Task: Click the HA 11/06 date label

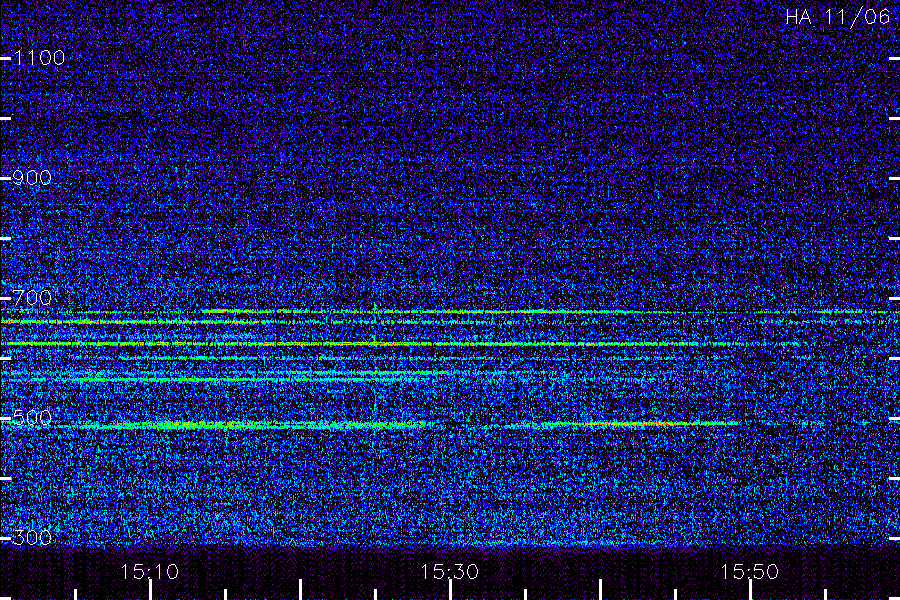Action: point(837,17)
